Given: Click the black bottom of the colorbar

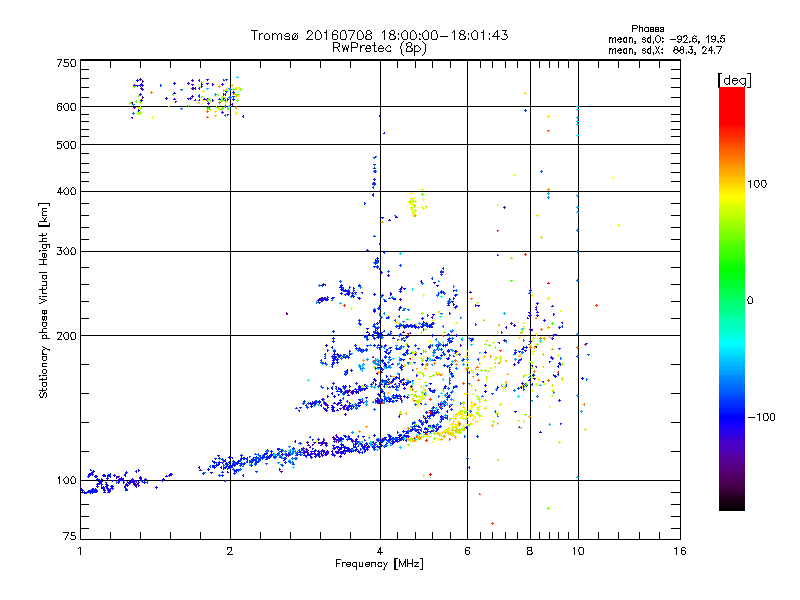Looking at the screenshot, I should [732, 503].
